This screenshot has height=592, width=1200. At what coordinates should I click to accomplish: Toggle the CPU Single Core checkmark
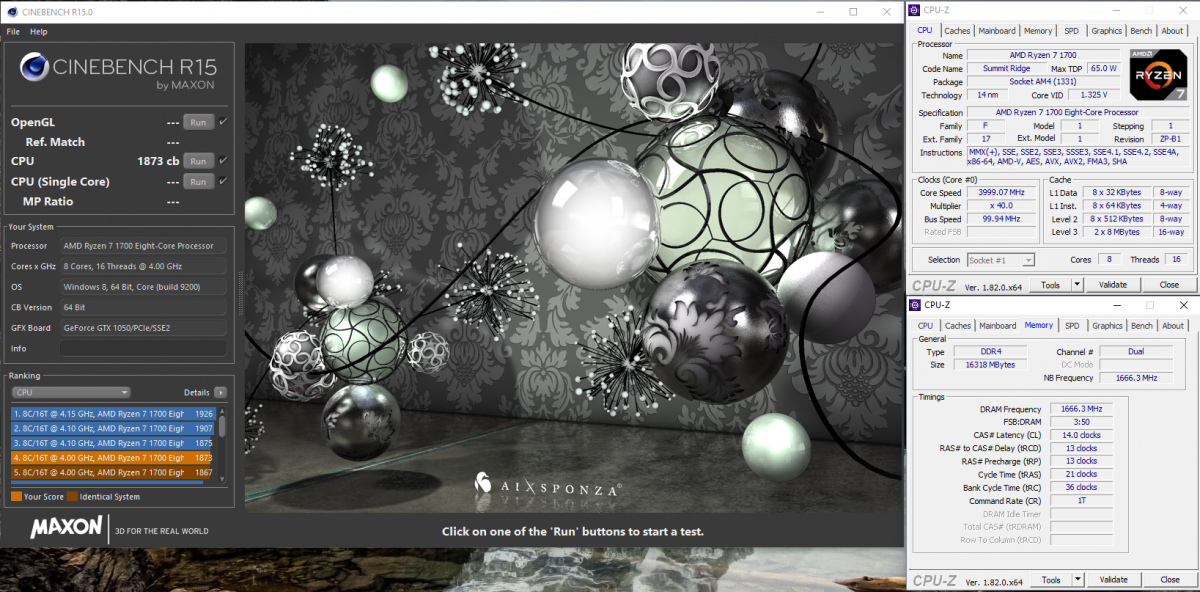tap(223, 181)
